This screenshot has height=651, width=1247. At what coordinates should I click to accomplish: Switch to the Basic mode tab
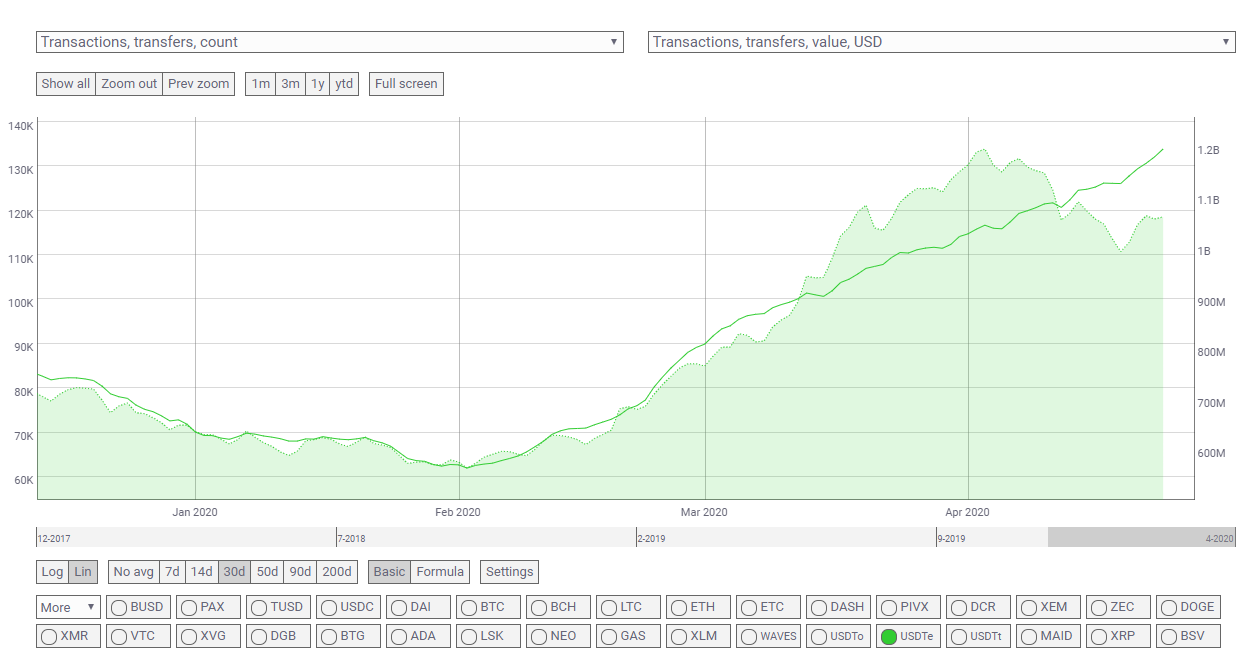pyautogui.click(x=390, y=572)
